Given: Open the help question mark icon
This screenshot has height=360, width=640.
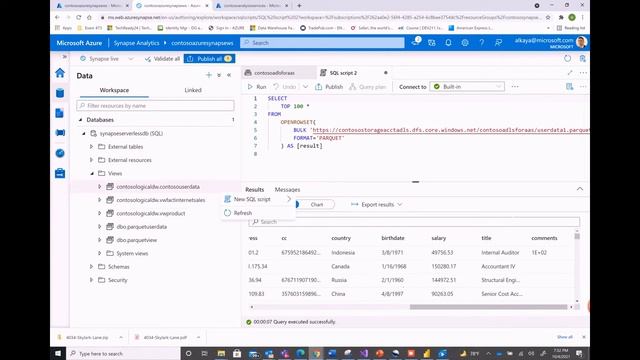Looking at the screenshot, I should (482, 42).
